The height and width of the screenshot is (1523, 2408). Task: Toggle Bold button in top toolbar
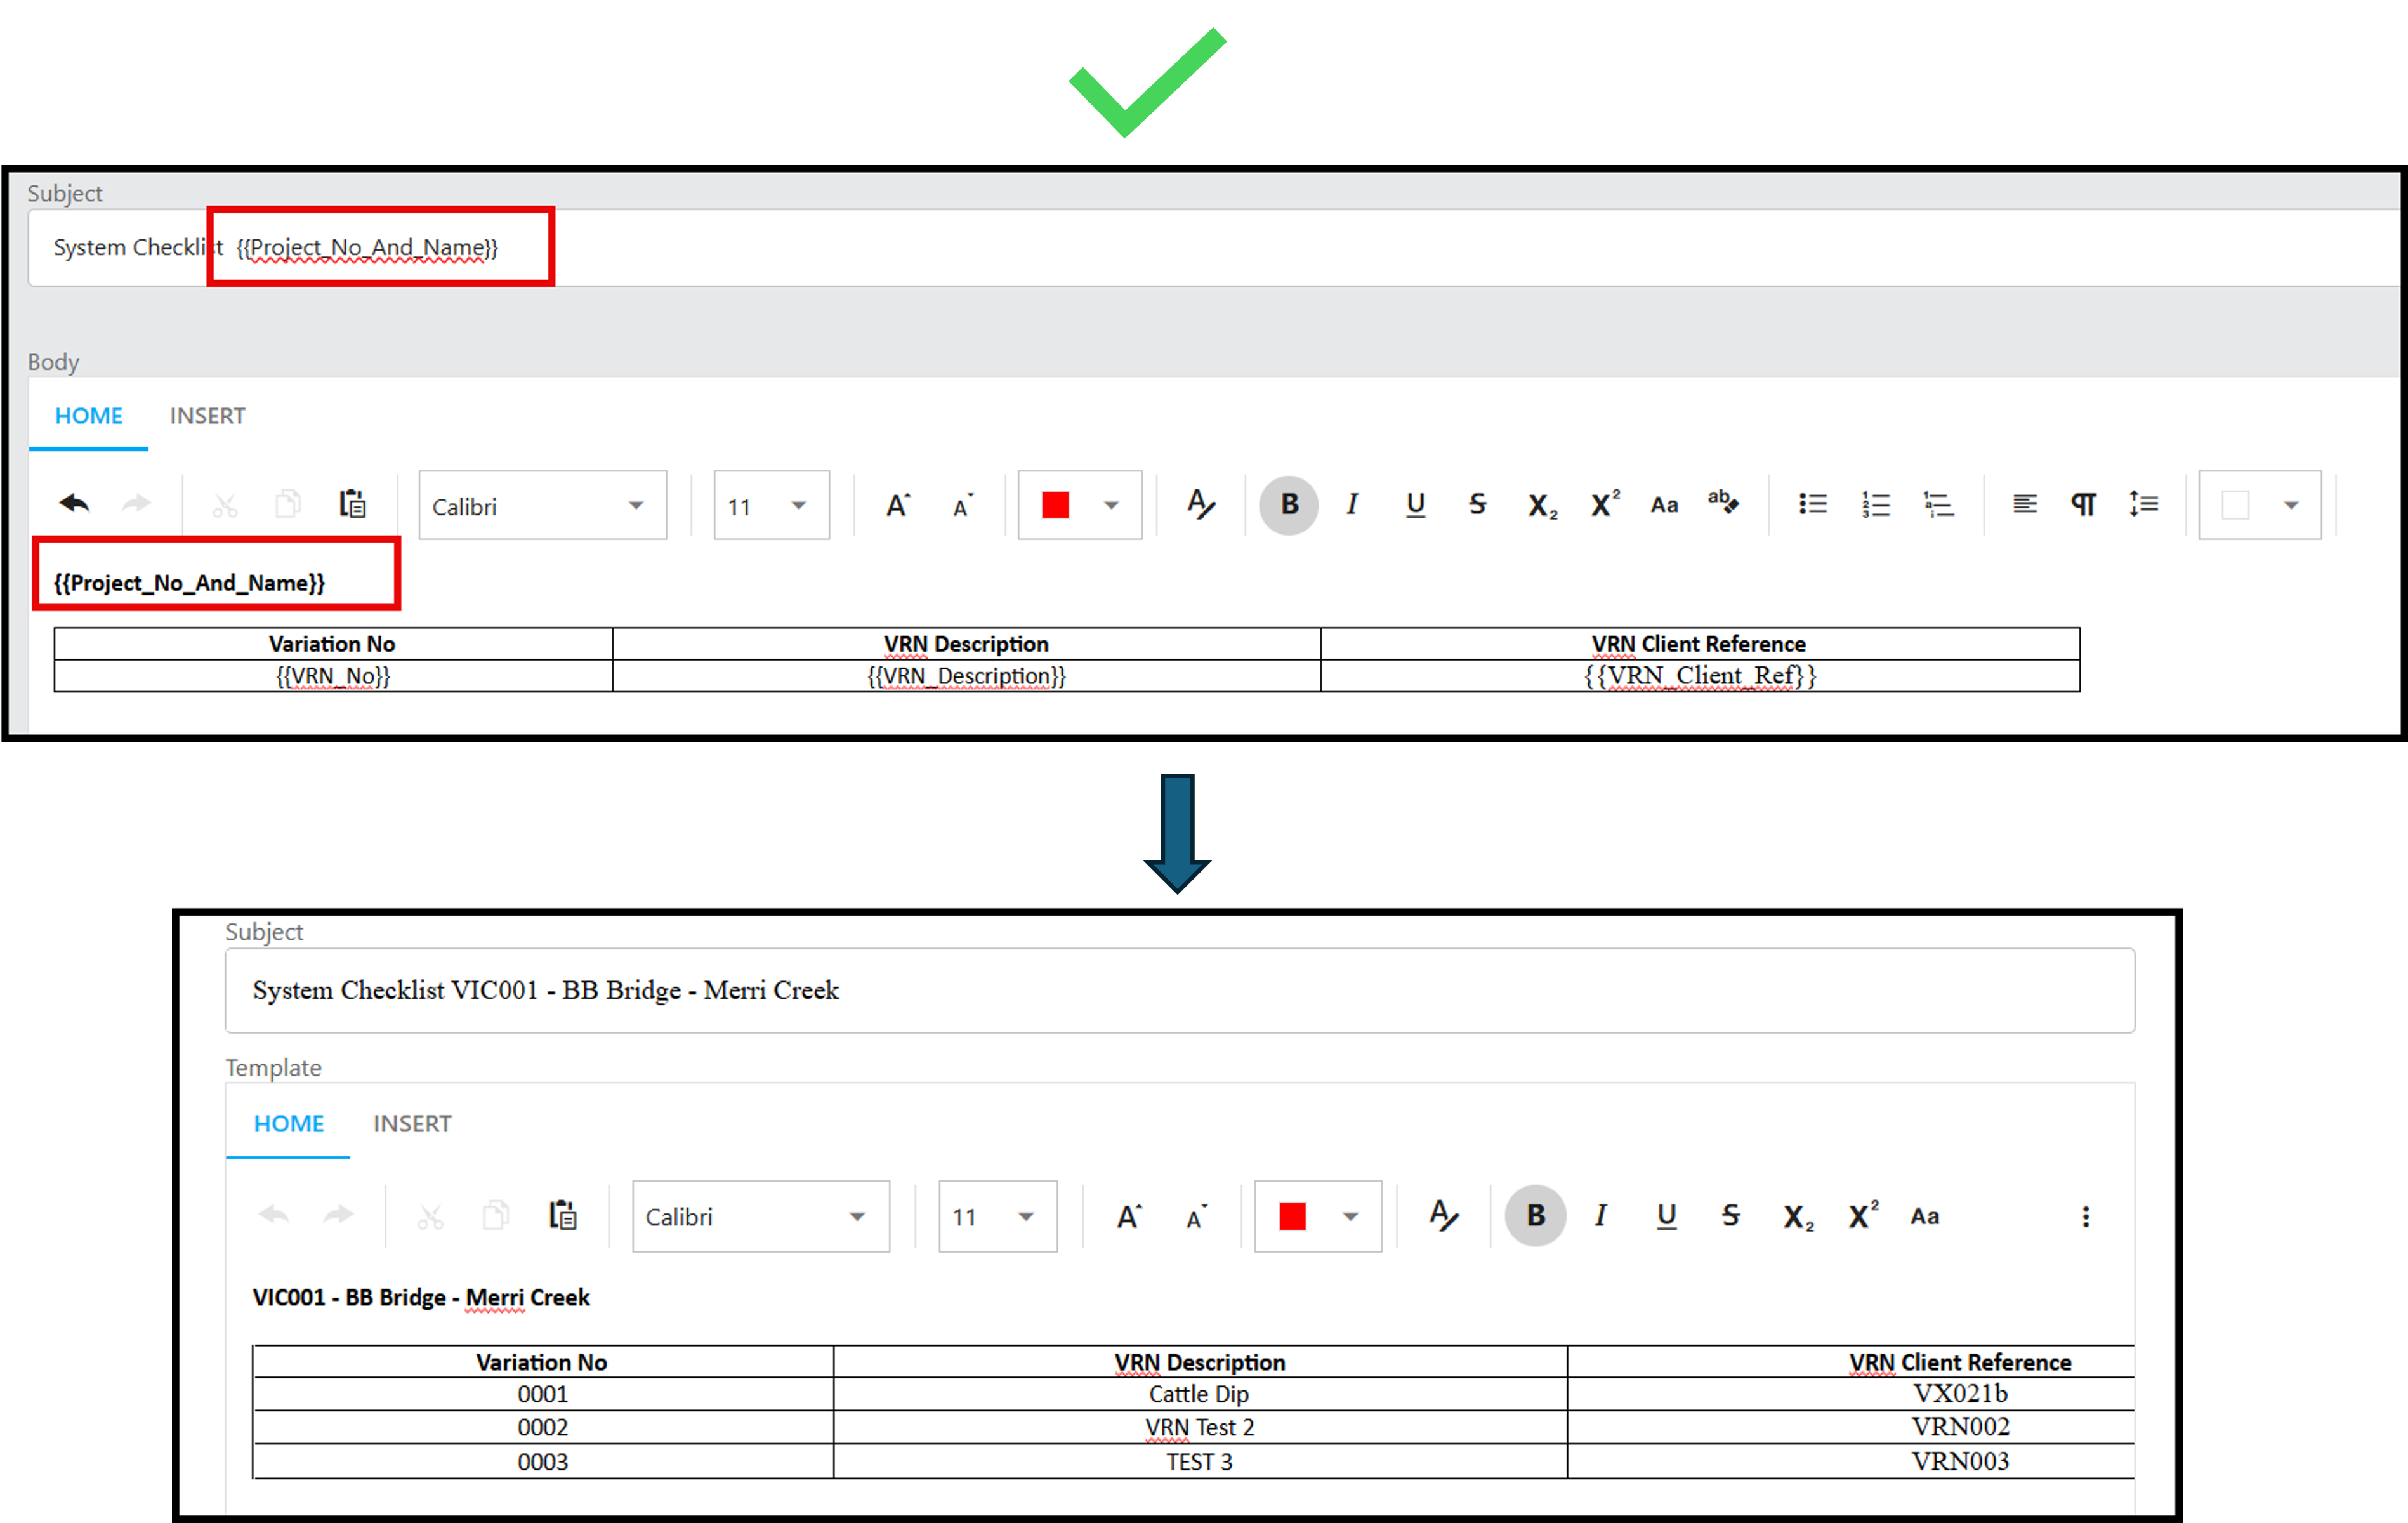point(1288,504)
